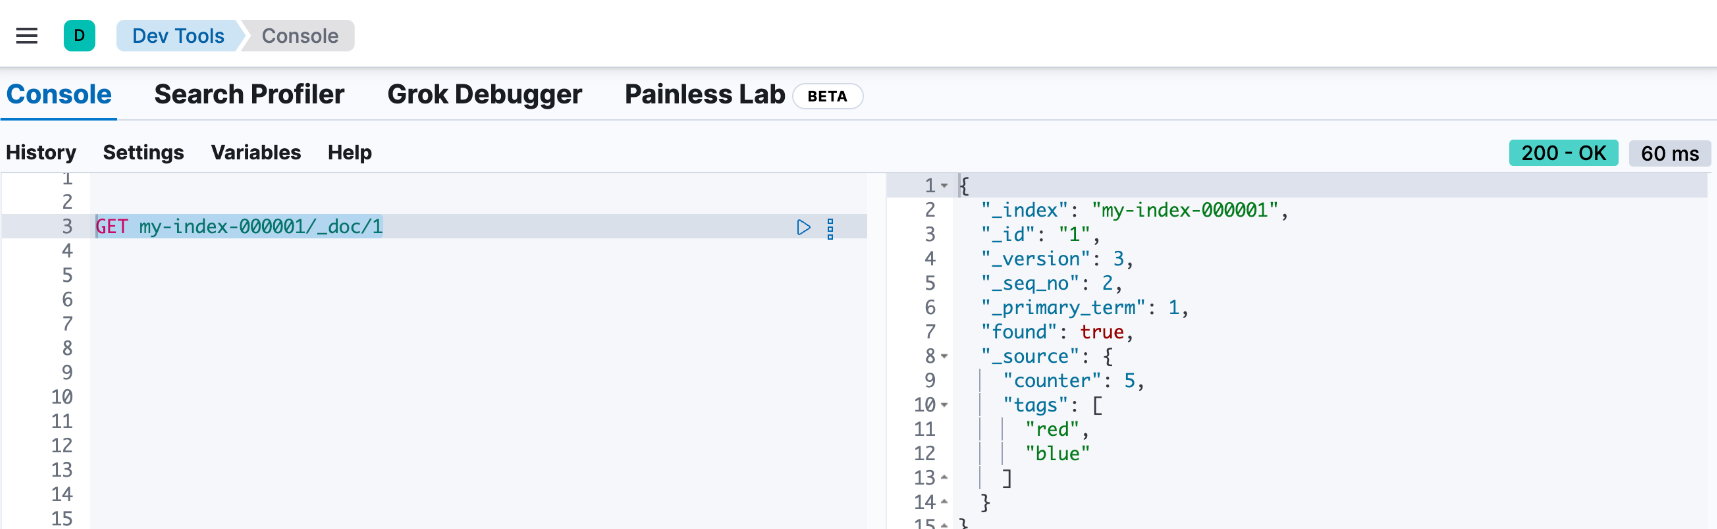Click the Dev Tools breadcrumb
This screenshot has width=1717, height=529.
pyautogui.click(x=178, y=36)
